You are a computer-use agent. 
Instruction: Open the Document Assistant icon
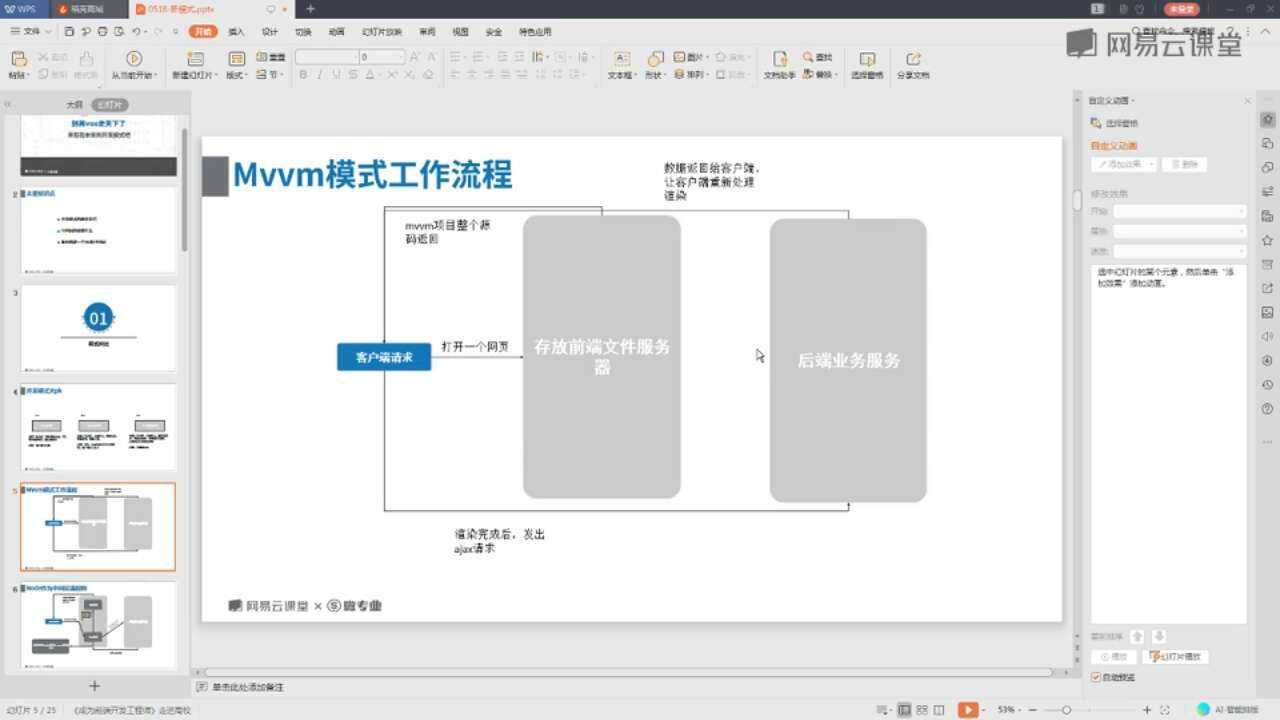point(779,58)
